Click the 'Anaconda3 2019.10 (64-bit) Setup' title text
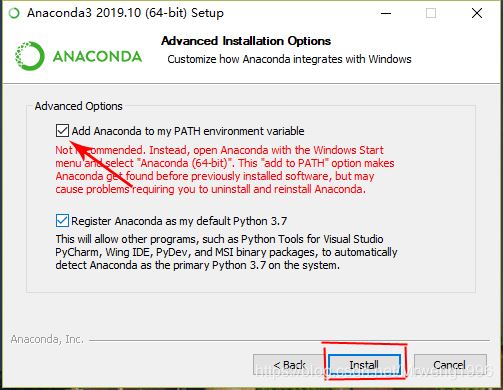Viewport: 503px width, 390px height. click(125, 13)
